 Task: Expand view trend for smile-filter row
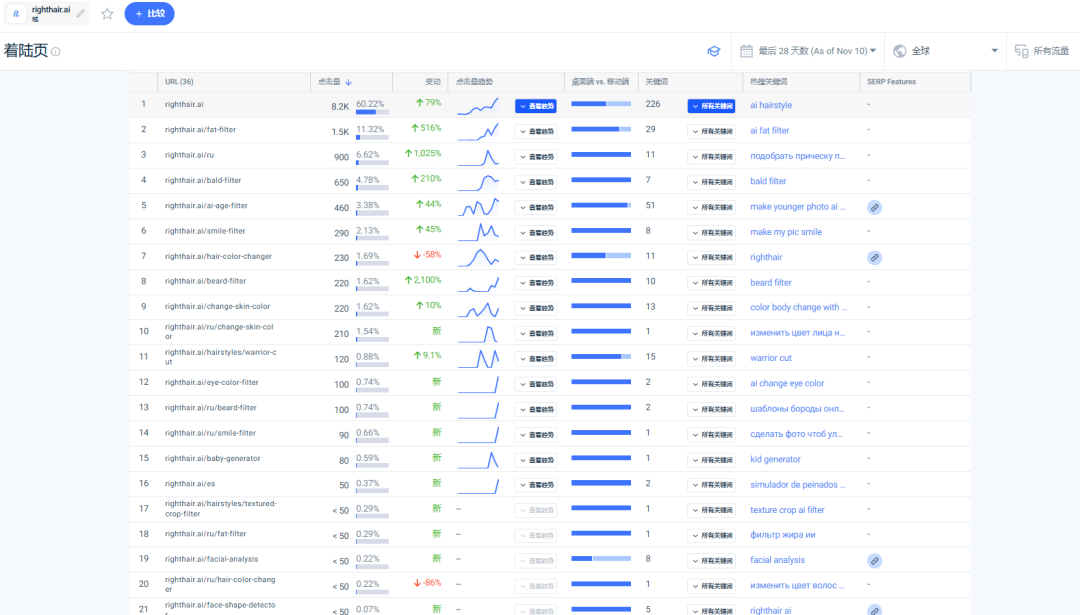pos(536,233)
